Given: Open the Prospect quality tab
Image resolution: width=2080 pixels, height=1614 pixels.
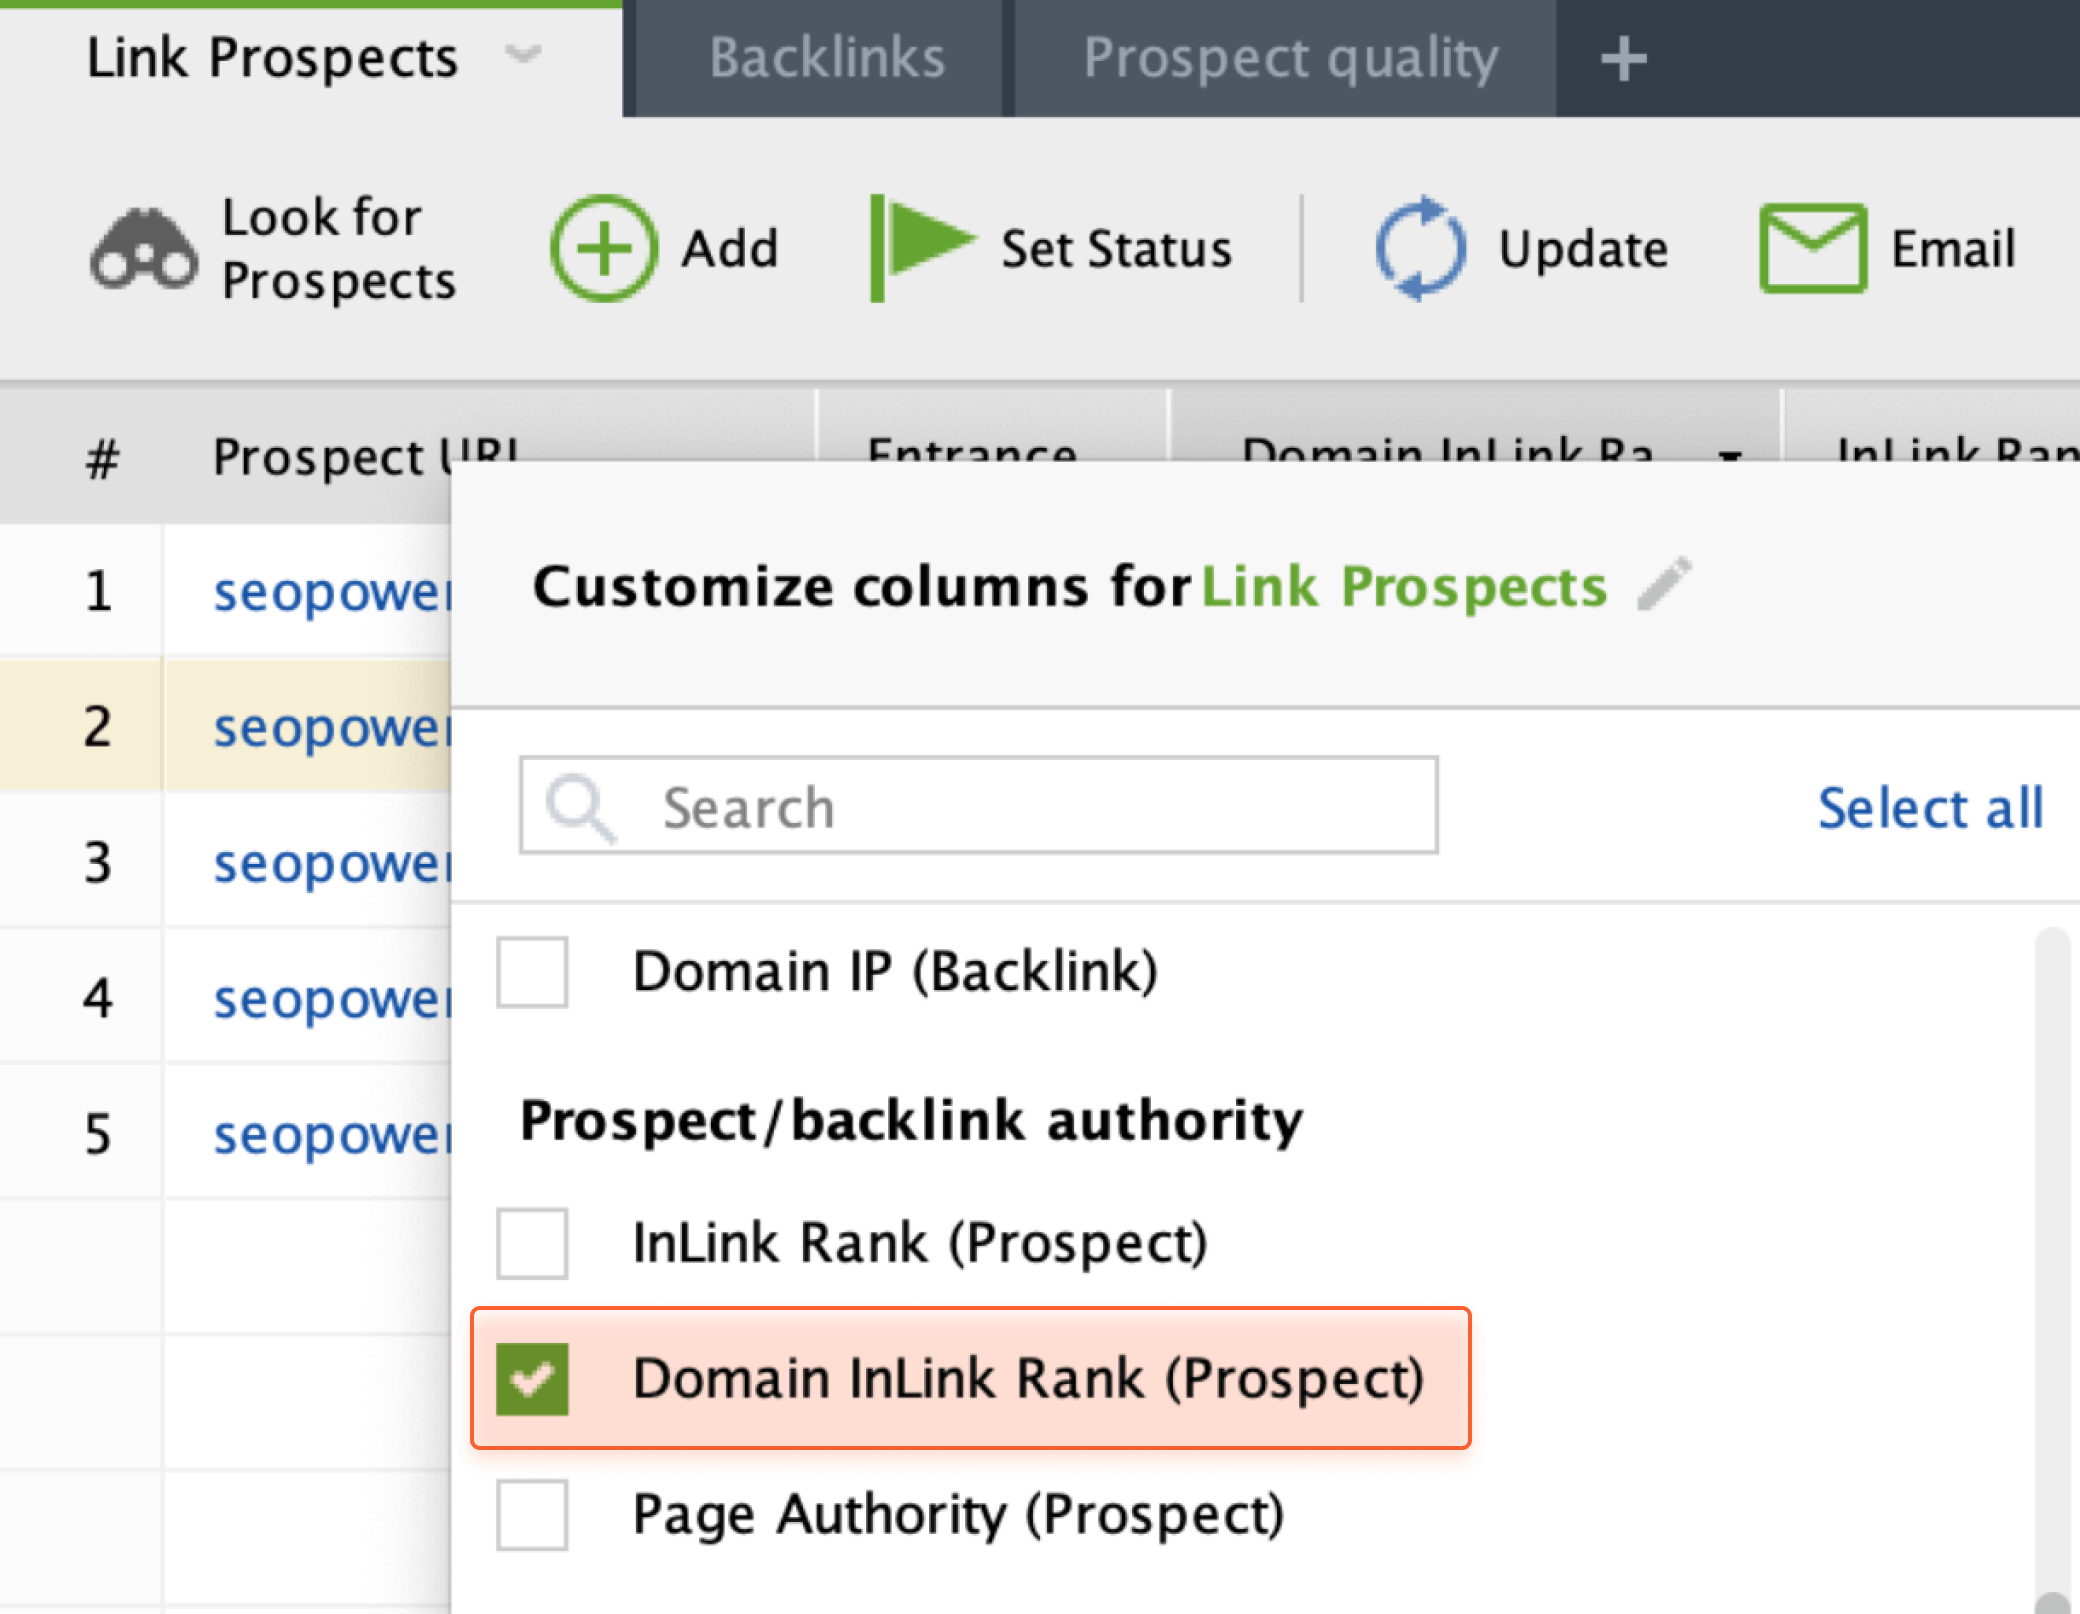Looking at the screenshot, I should pos(1290,58).
